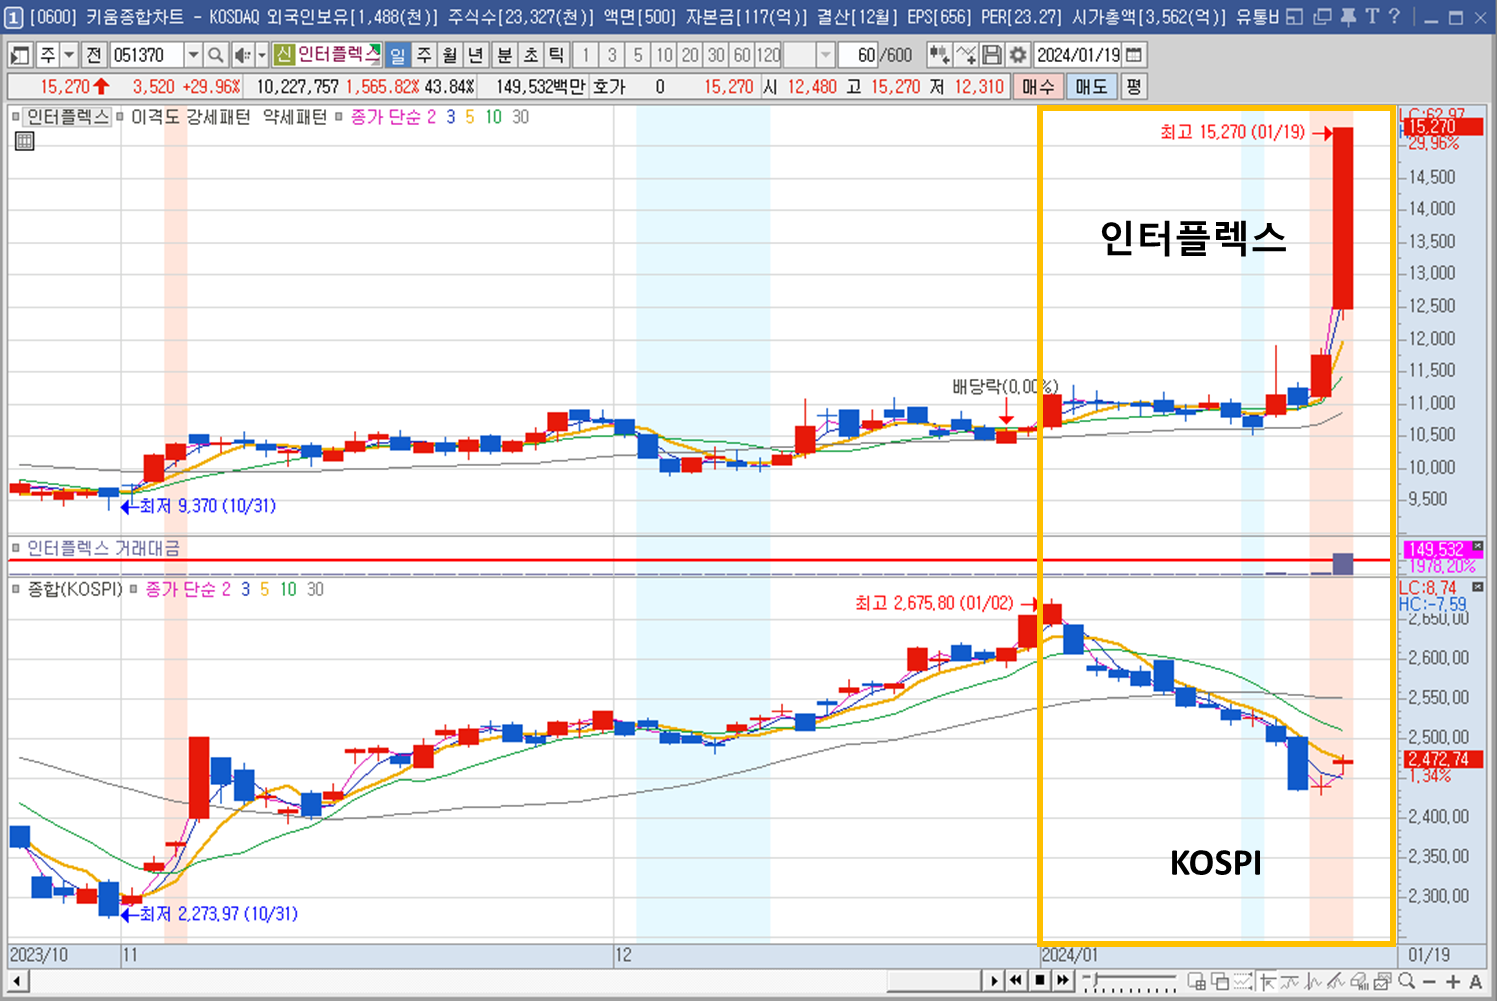Click the fast-forward button in bottom bar
The width and height of the screenshot is (1497, 1001).
click(1063, 981)
